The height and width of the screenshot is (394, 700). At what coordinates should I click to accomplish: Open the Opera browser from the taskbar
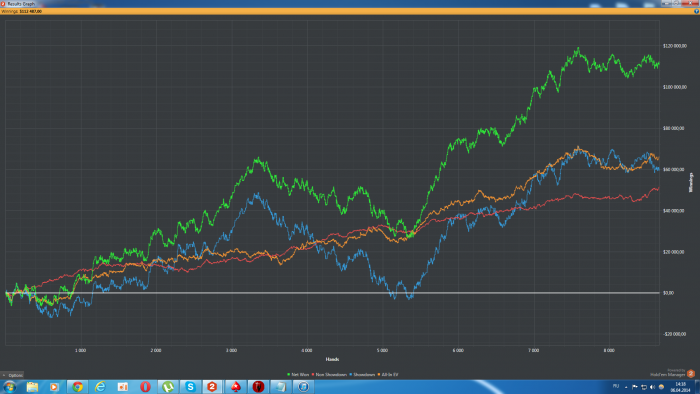145,387
